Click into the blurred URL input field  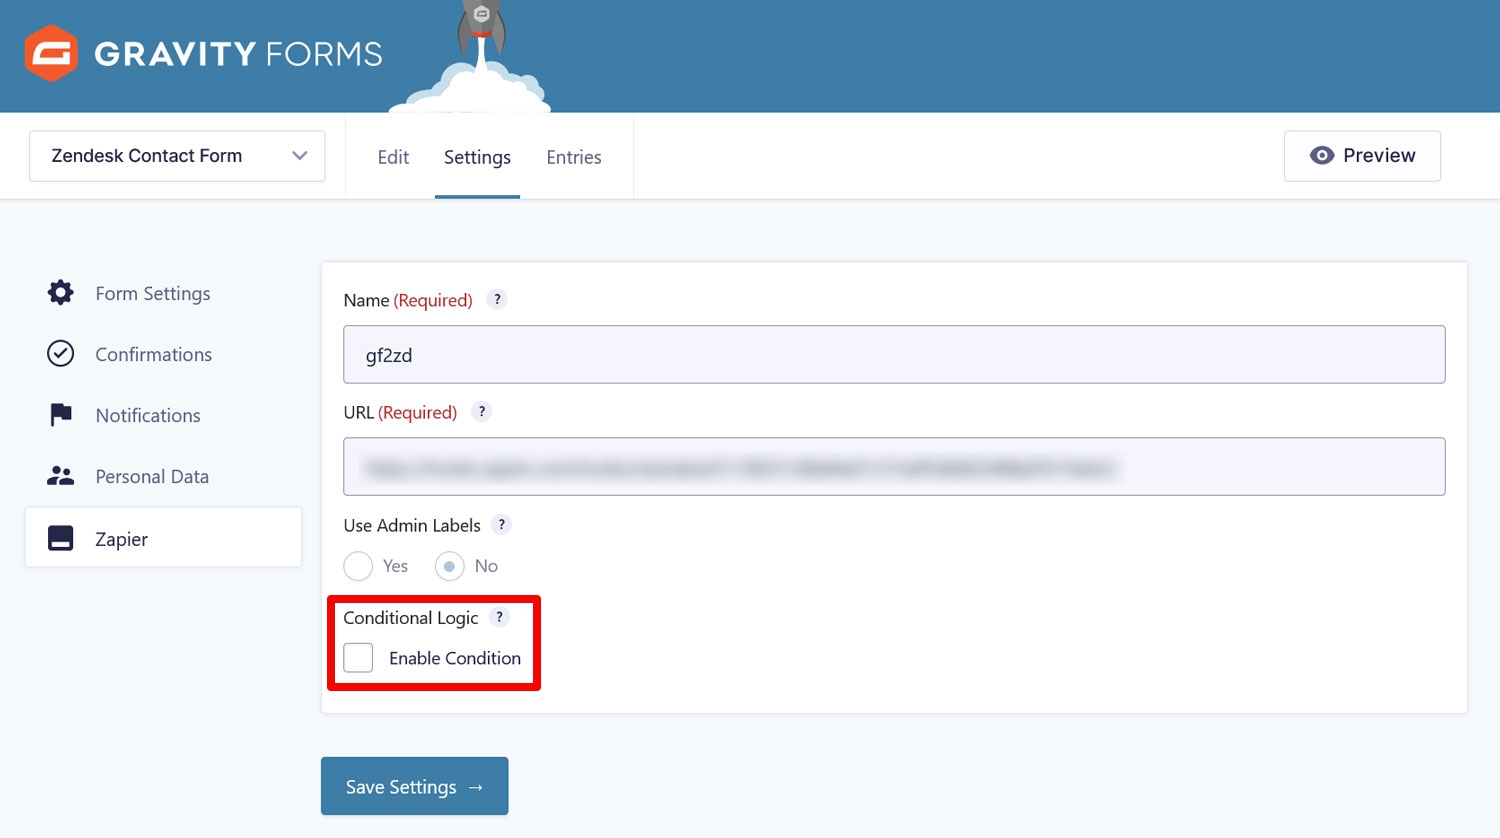pos(894,466)
